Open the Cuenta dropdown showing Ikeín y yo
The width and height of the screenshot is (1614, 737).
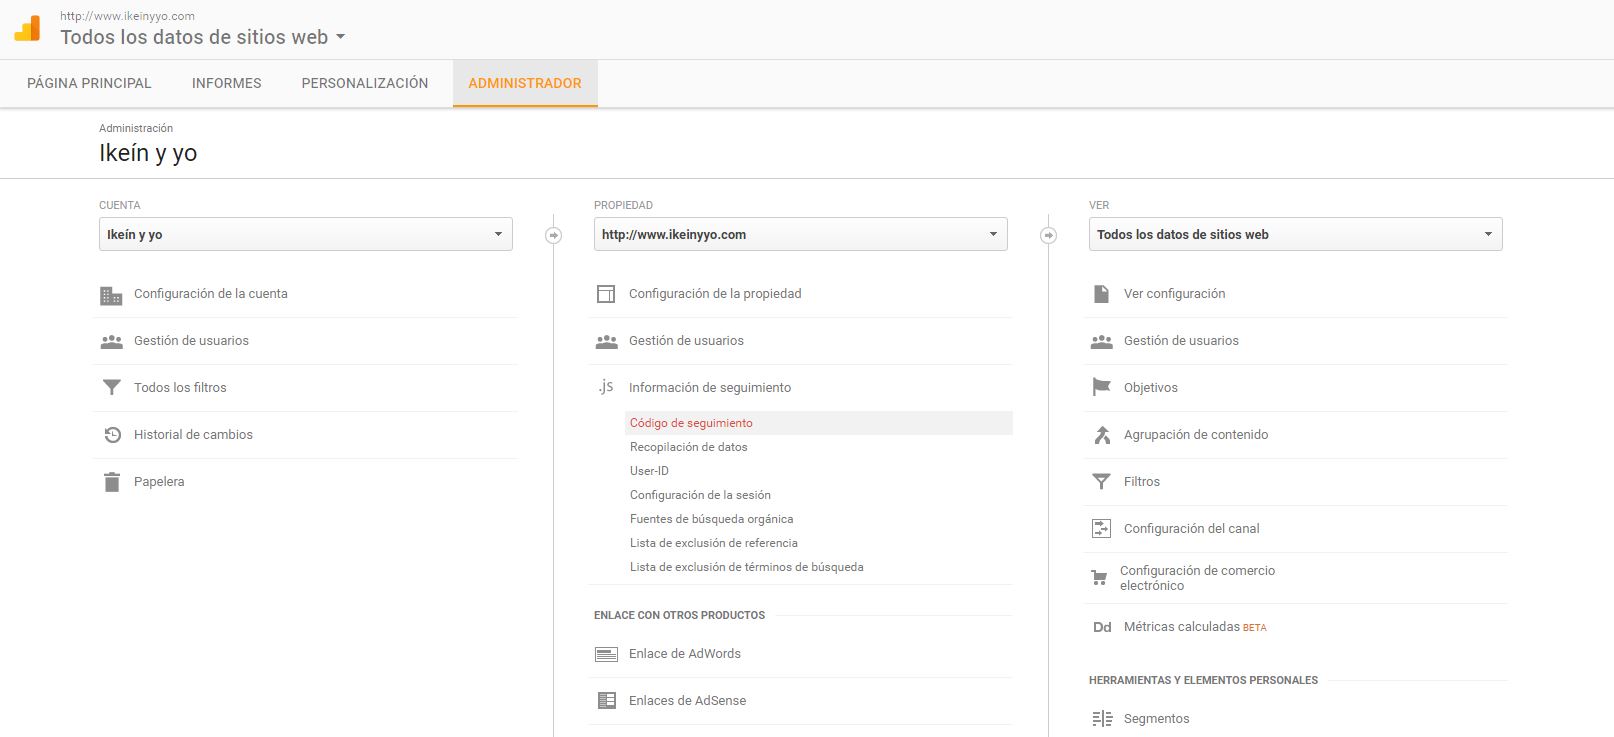tap(306, 234)
